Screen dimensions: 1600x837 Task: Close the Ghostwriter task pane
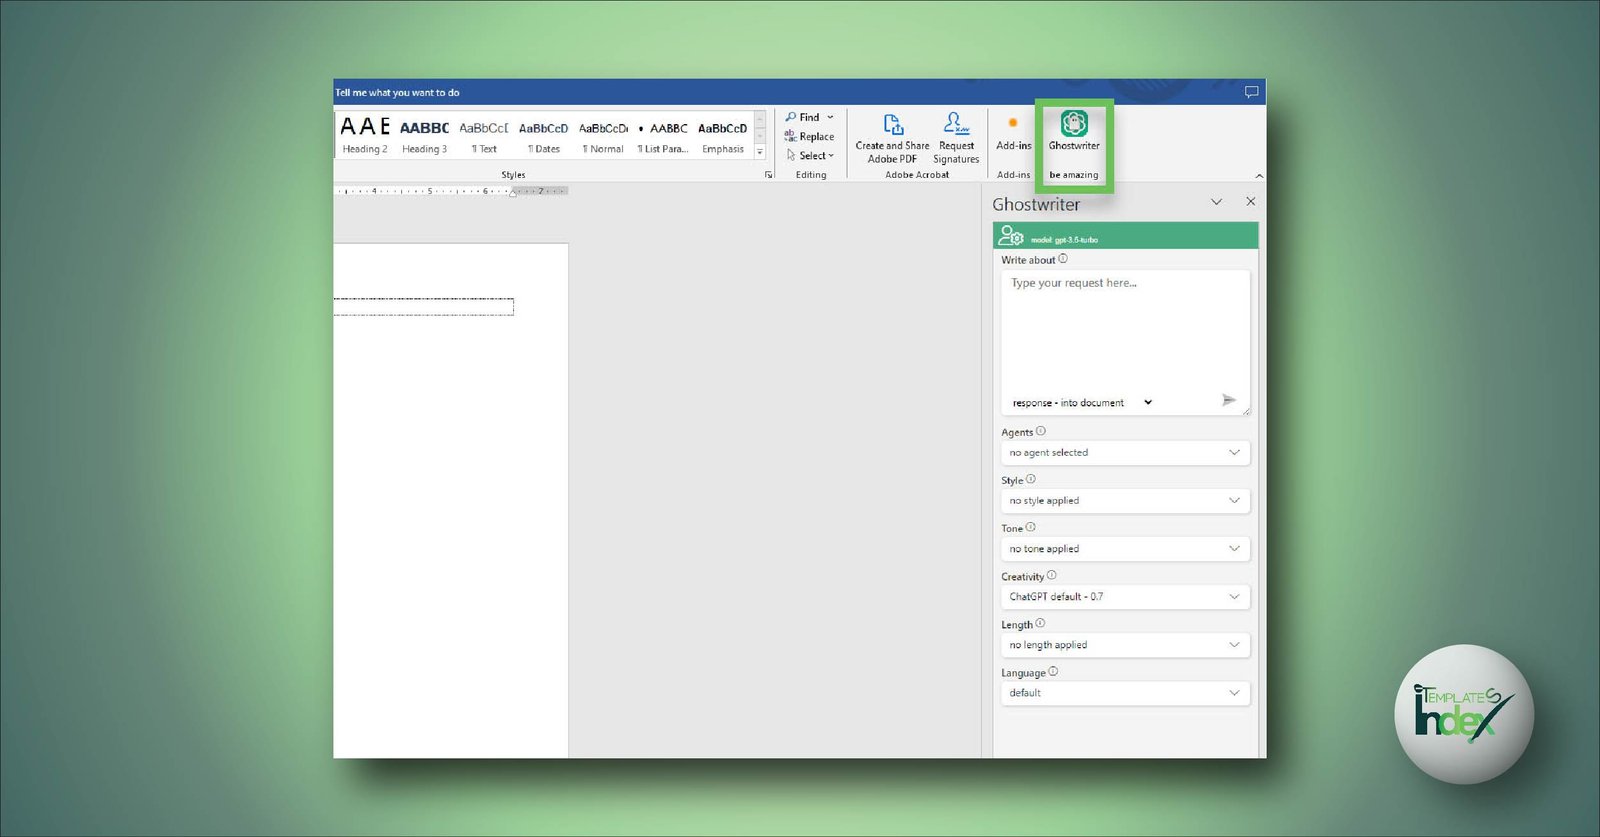[1250, 201]
